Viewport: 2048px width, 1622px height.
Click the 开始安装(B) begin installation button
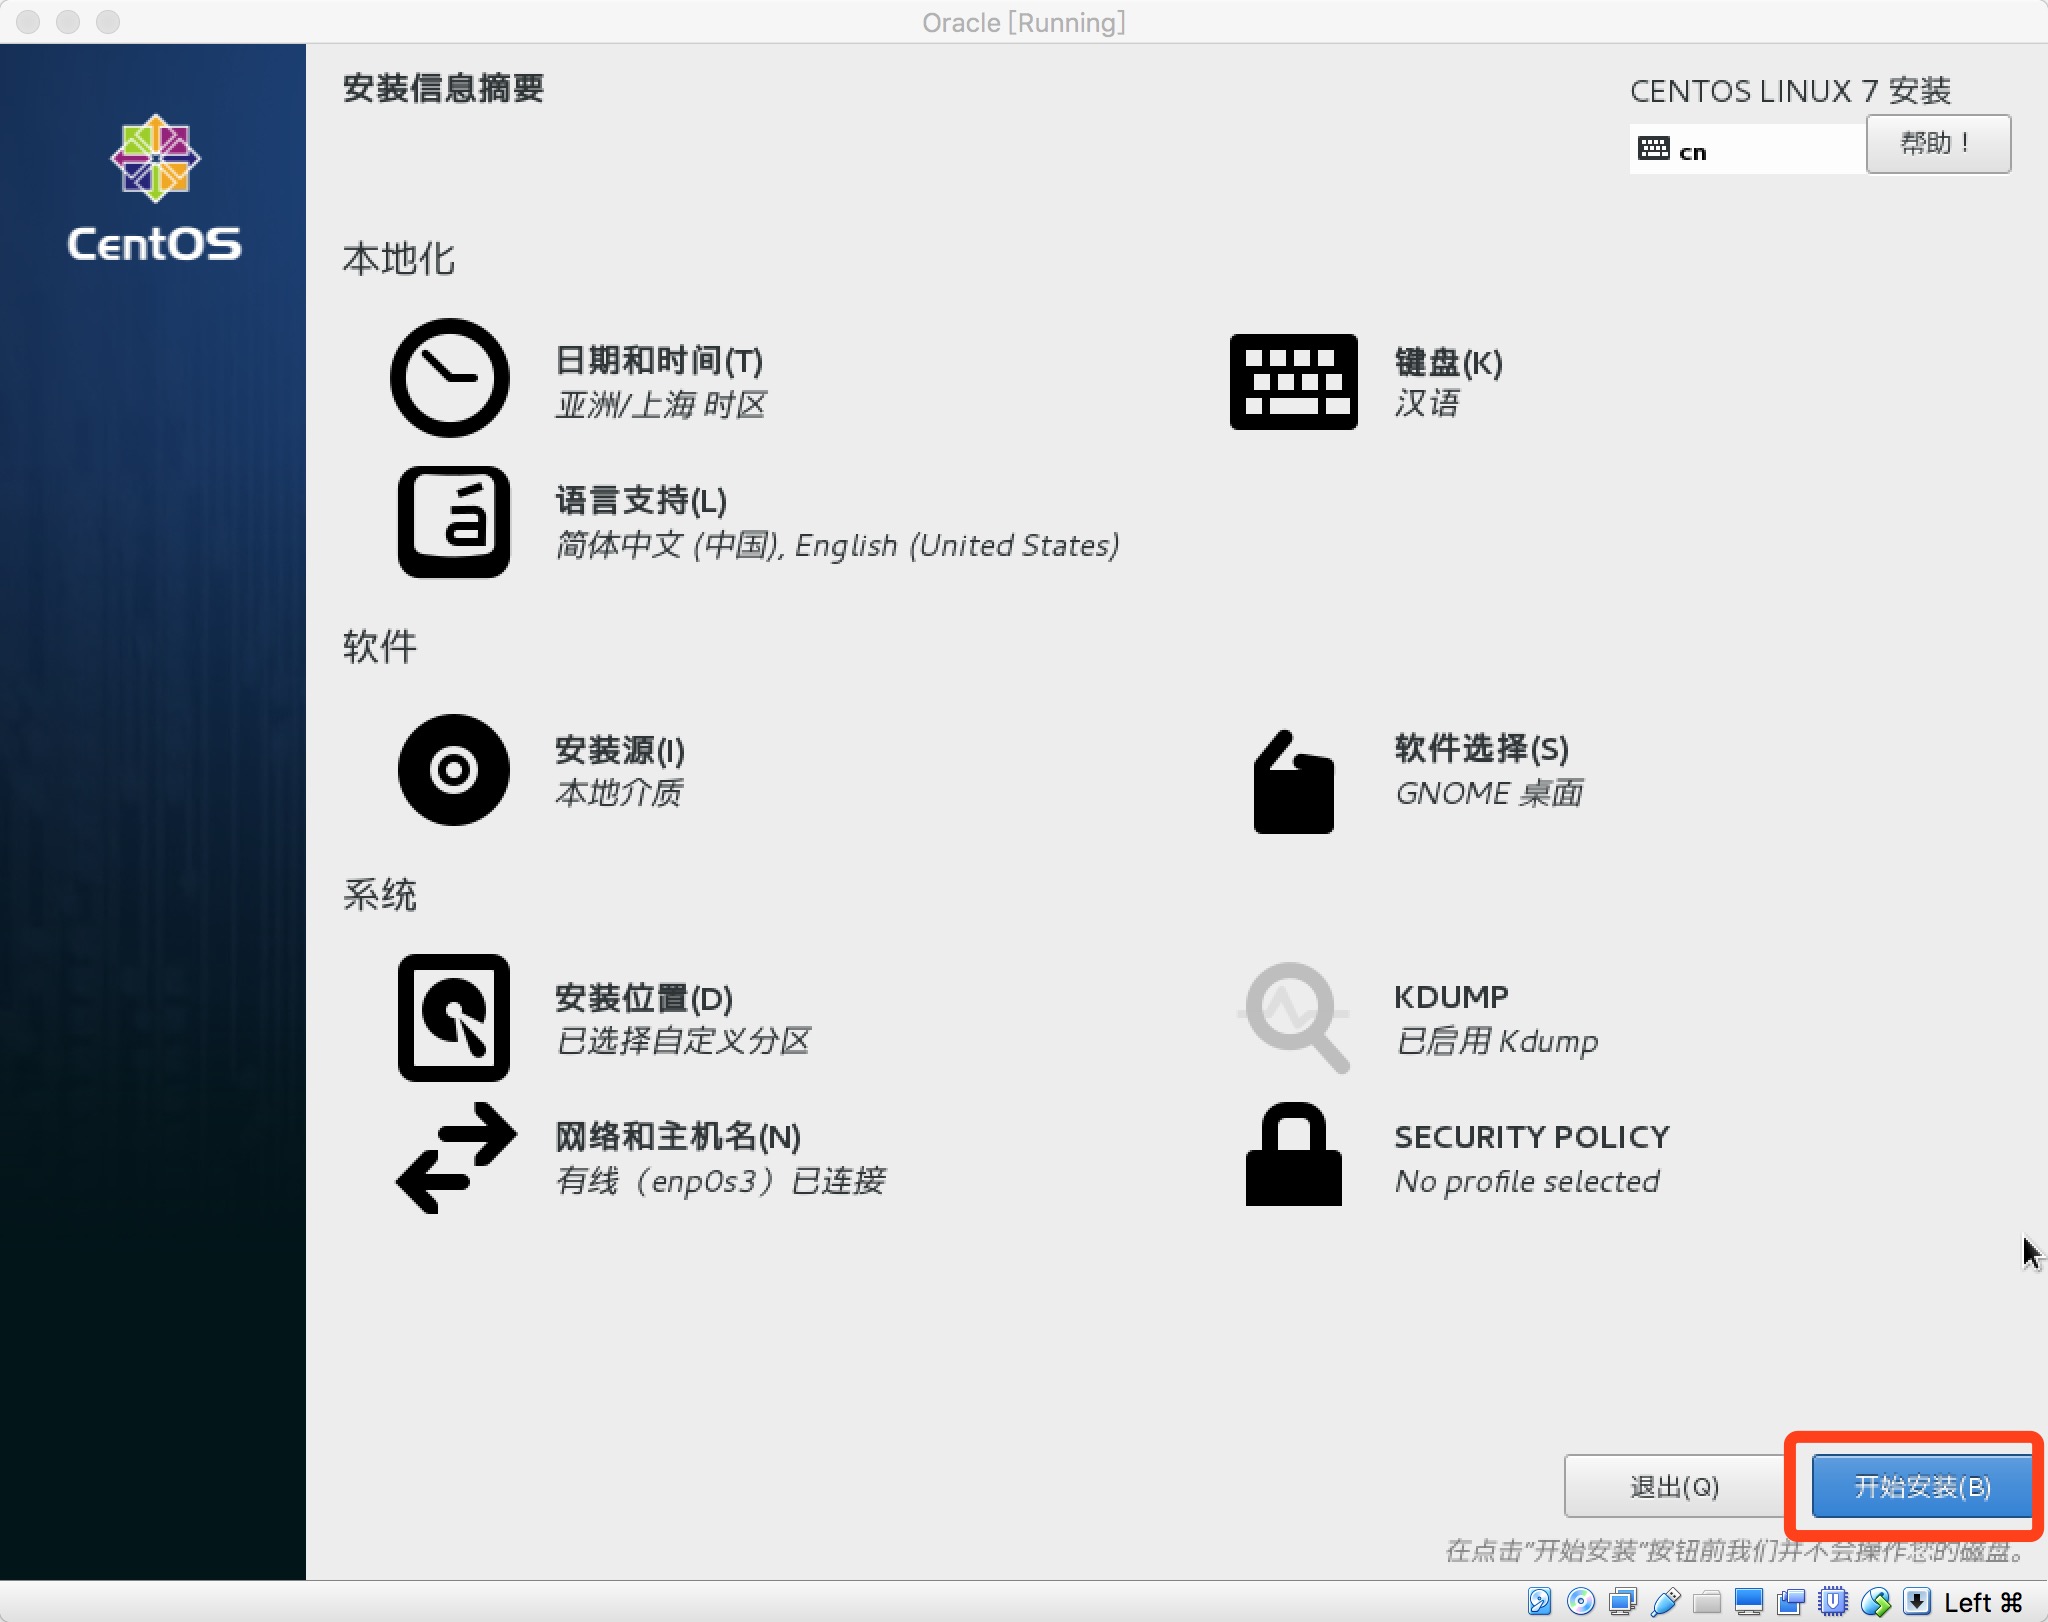pyautogui.click(x=1921, y=1486)
